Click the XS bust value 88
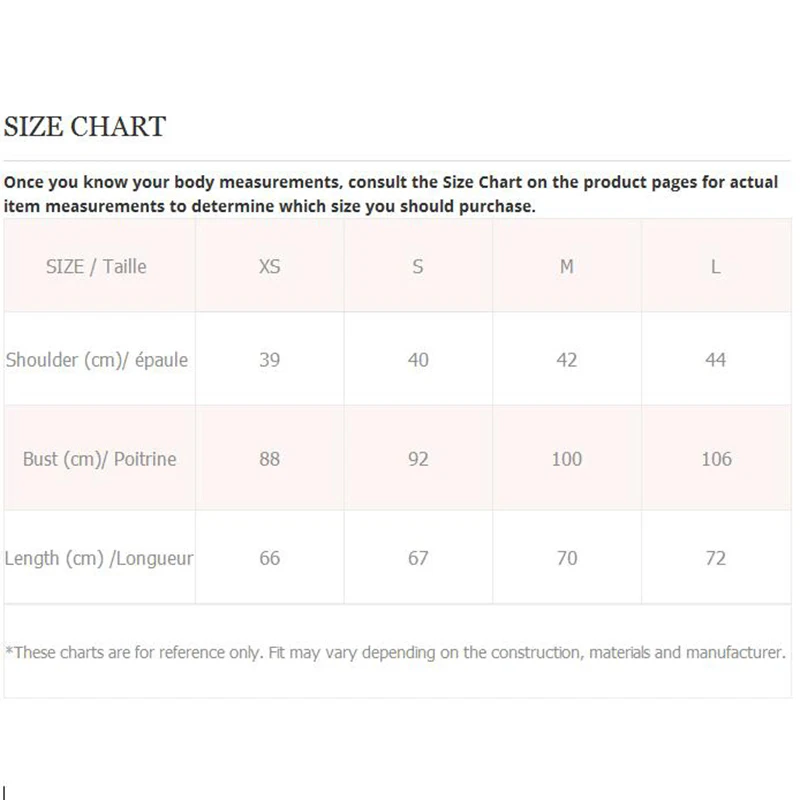The width and height of the screenshot is (800, 800). coord(270,459)
